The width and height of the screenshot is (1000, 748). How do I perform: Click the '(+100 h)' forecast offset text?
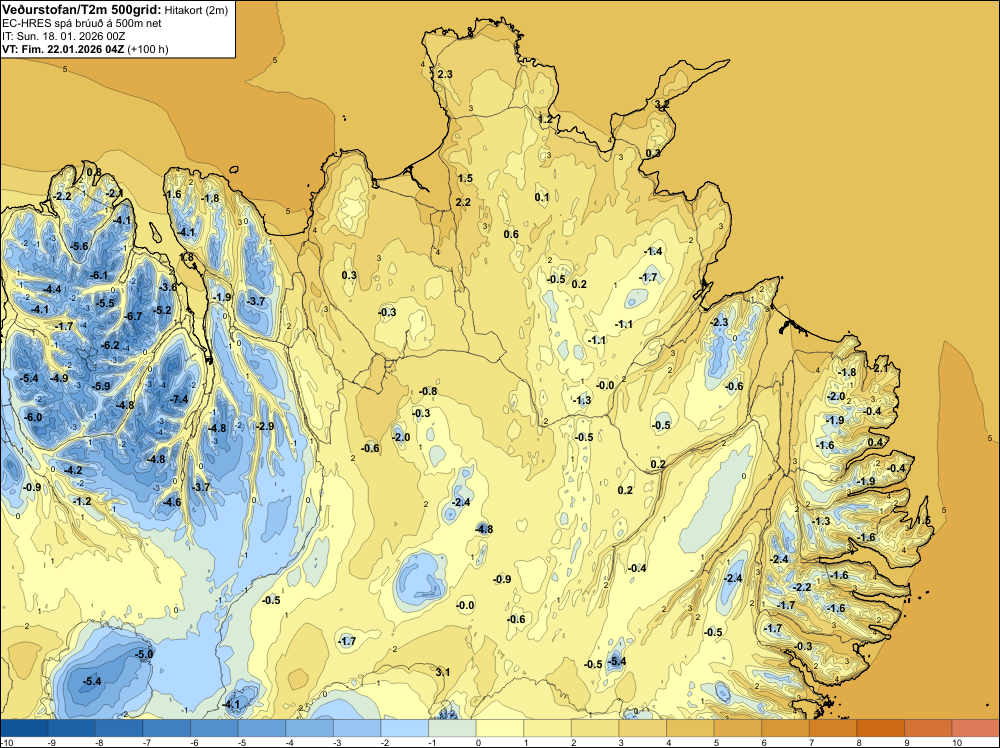(x=148, y=49)
